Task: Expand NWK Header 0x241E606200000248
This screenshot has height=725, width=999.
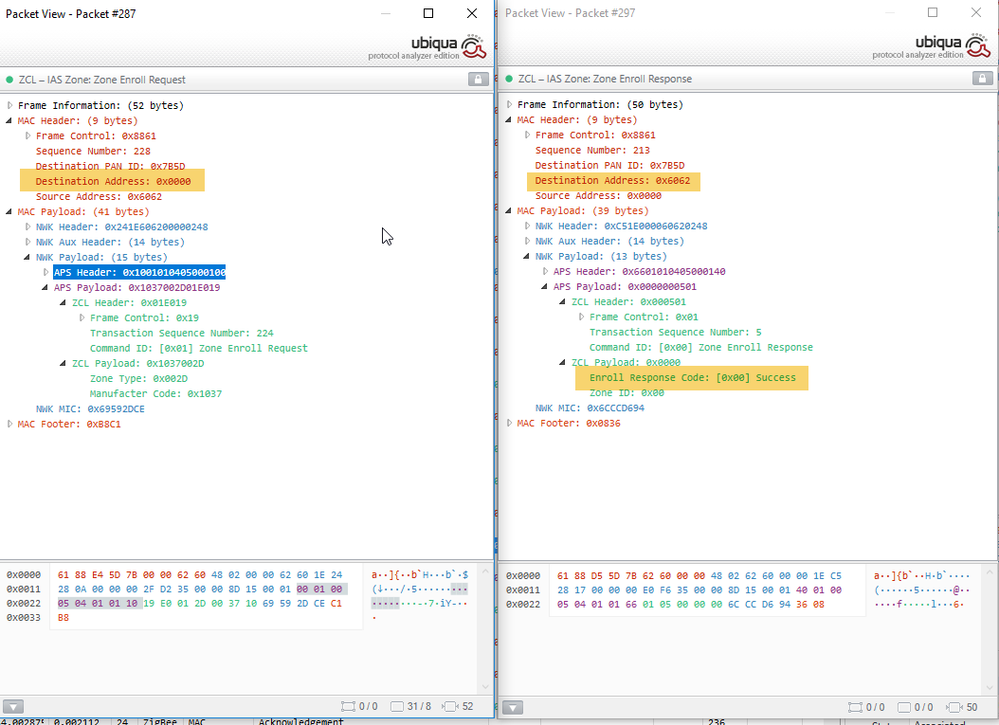Action: pyautogui.click(x=27, y=227)
